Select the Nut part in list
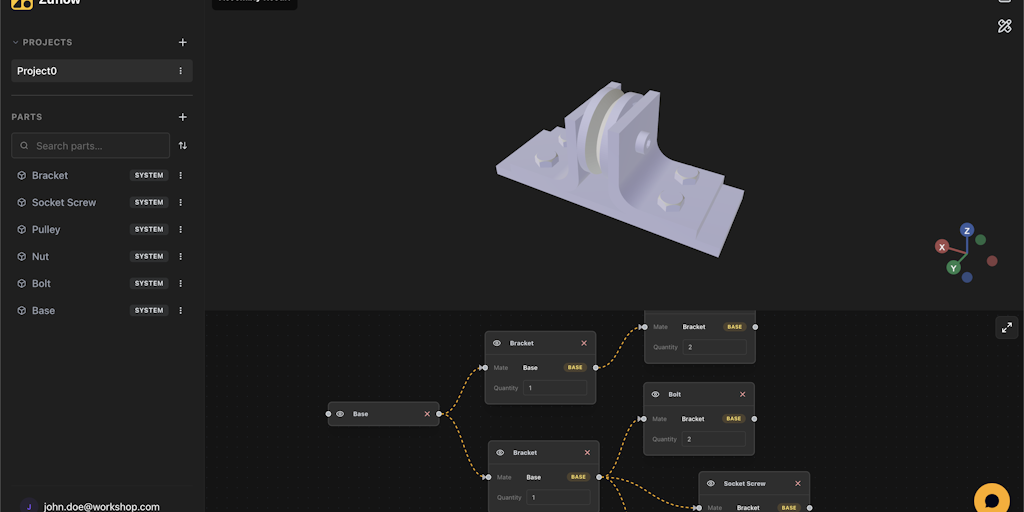The image size is (1024, 512). click(40, 257)
